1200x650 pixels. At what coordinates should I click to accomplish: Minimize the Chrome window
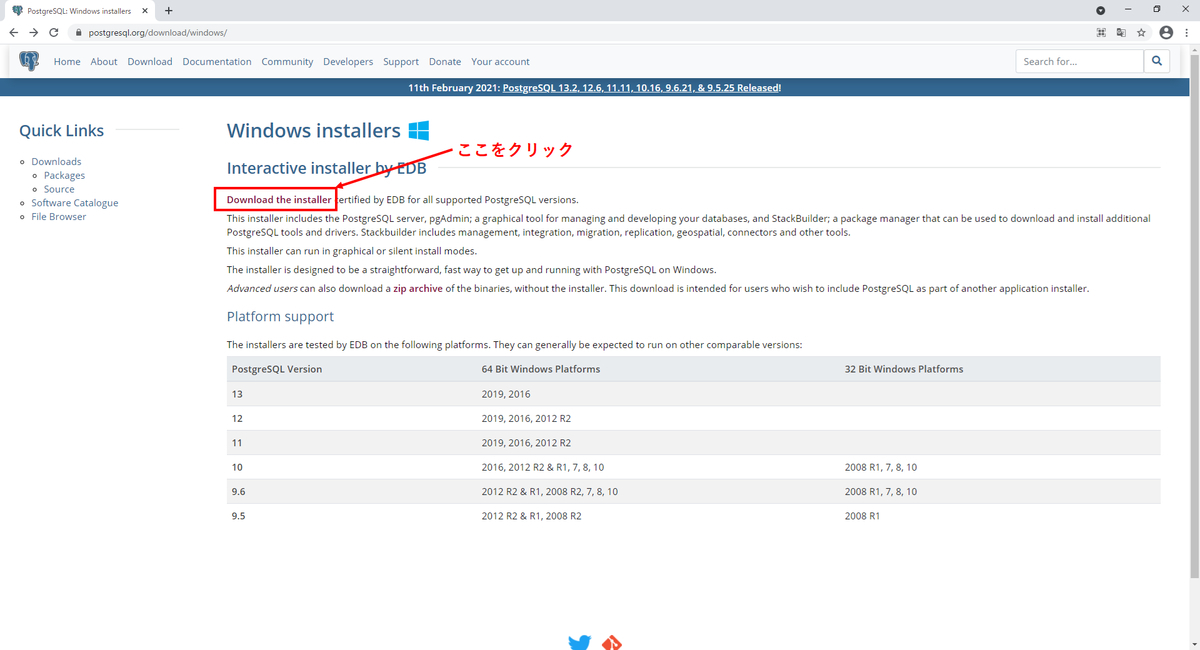[x=1129, y=10]
